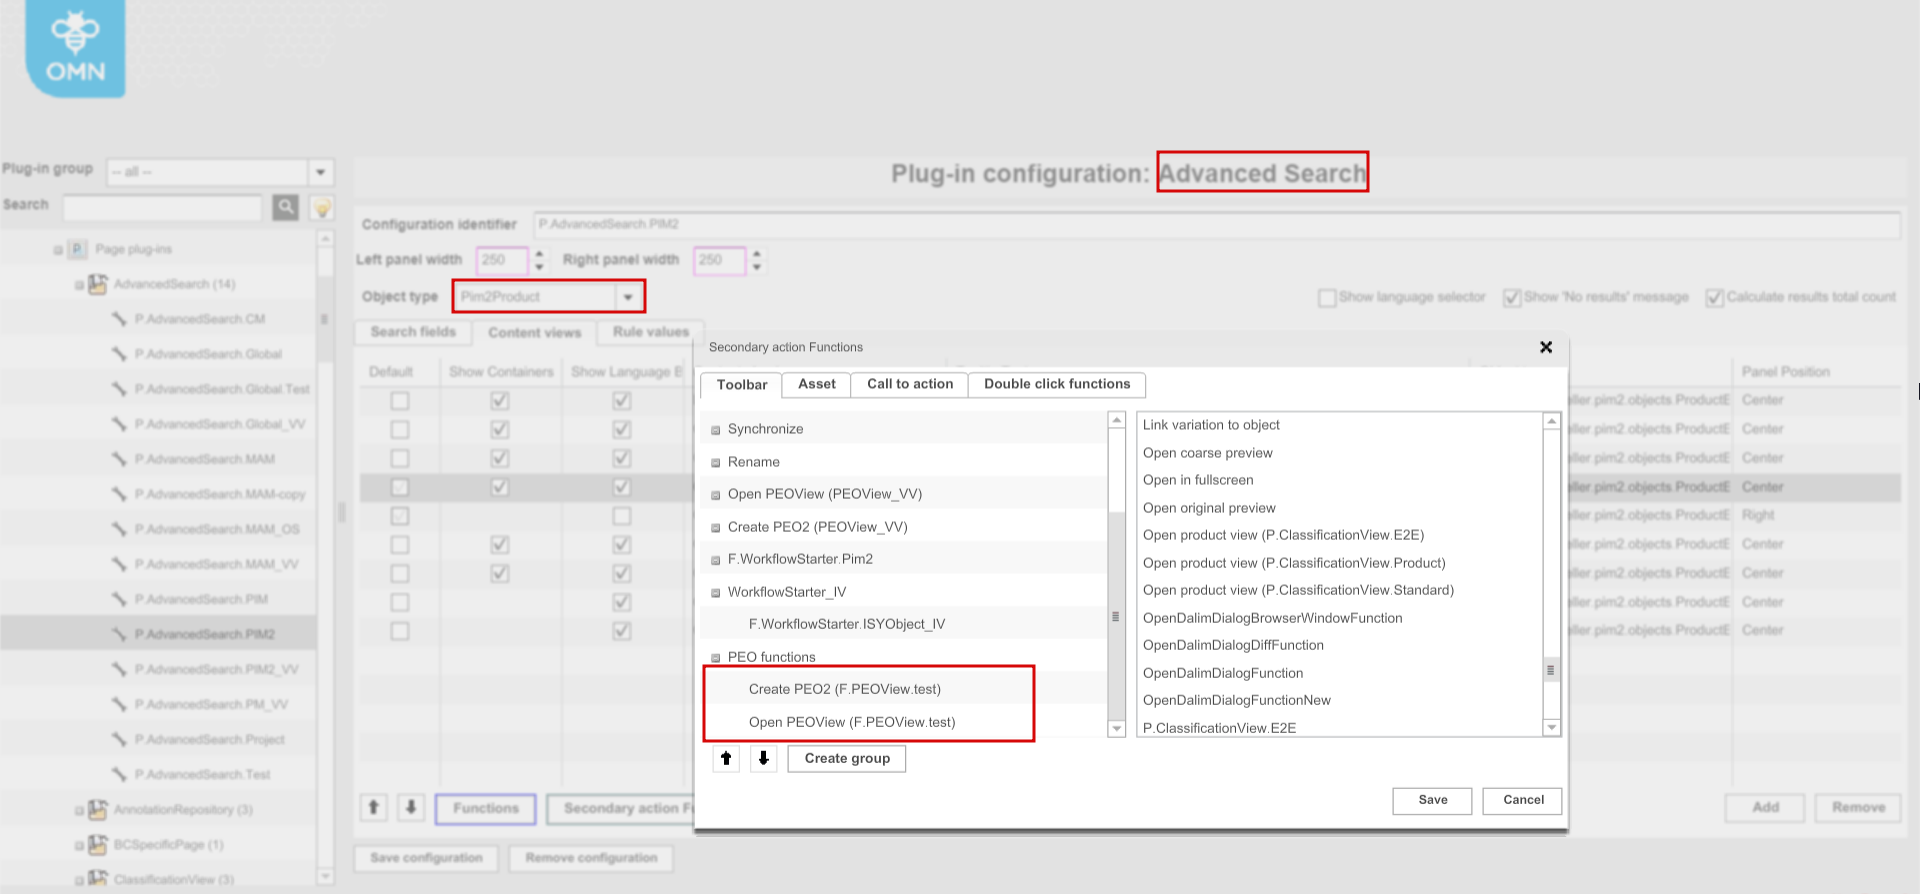The height and width of the screenshot is (894, 1920).
Task: Close the Secondary action Functions dialog
Action: (1546, 347)
